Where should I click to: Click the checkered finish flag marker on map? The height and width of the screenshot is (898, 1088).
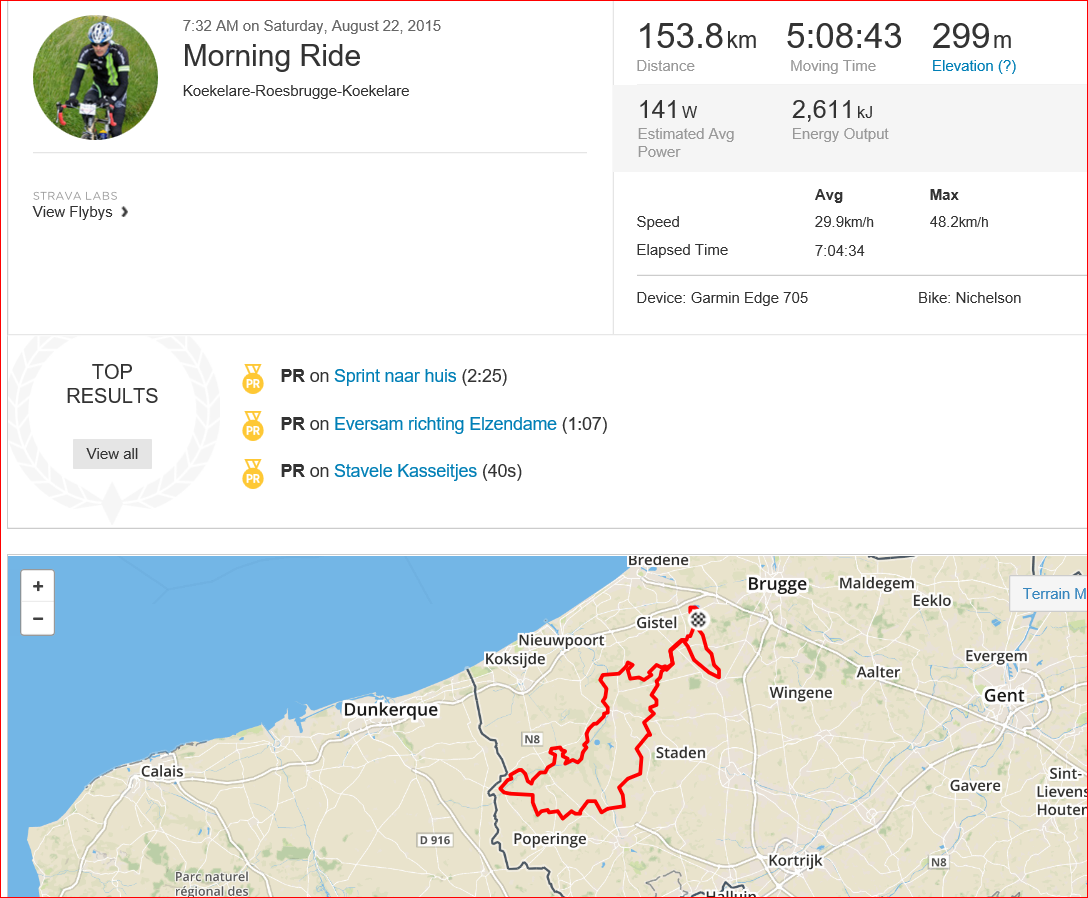pyautogui.click(x=698, y=619)
